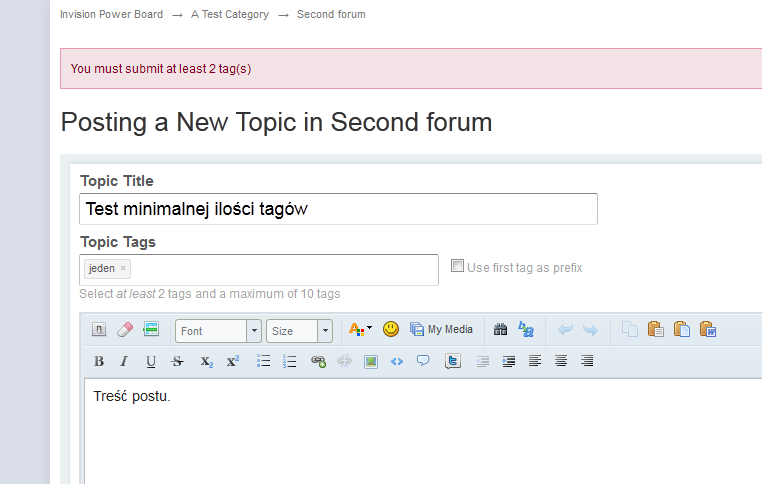Select the remove format eraser icon
This screenshot has height=484, width=762.
125,329
